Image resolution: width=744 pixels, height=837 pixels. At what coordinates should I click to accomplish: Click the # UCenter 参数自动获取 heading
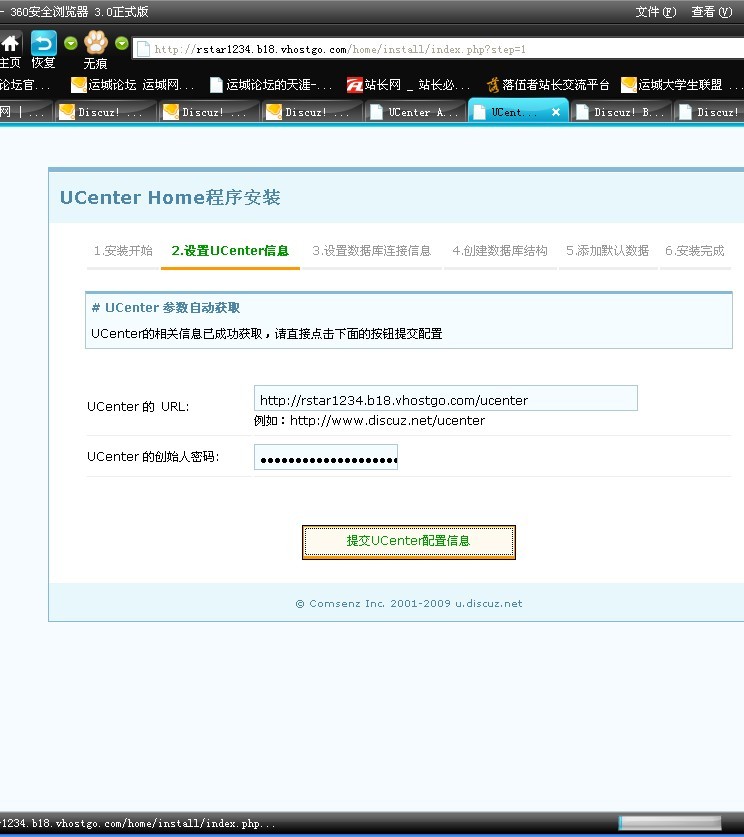click(165, 308)
